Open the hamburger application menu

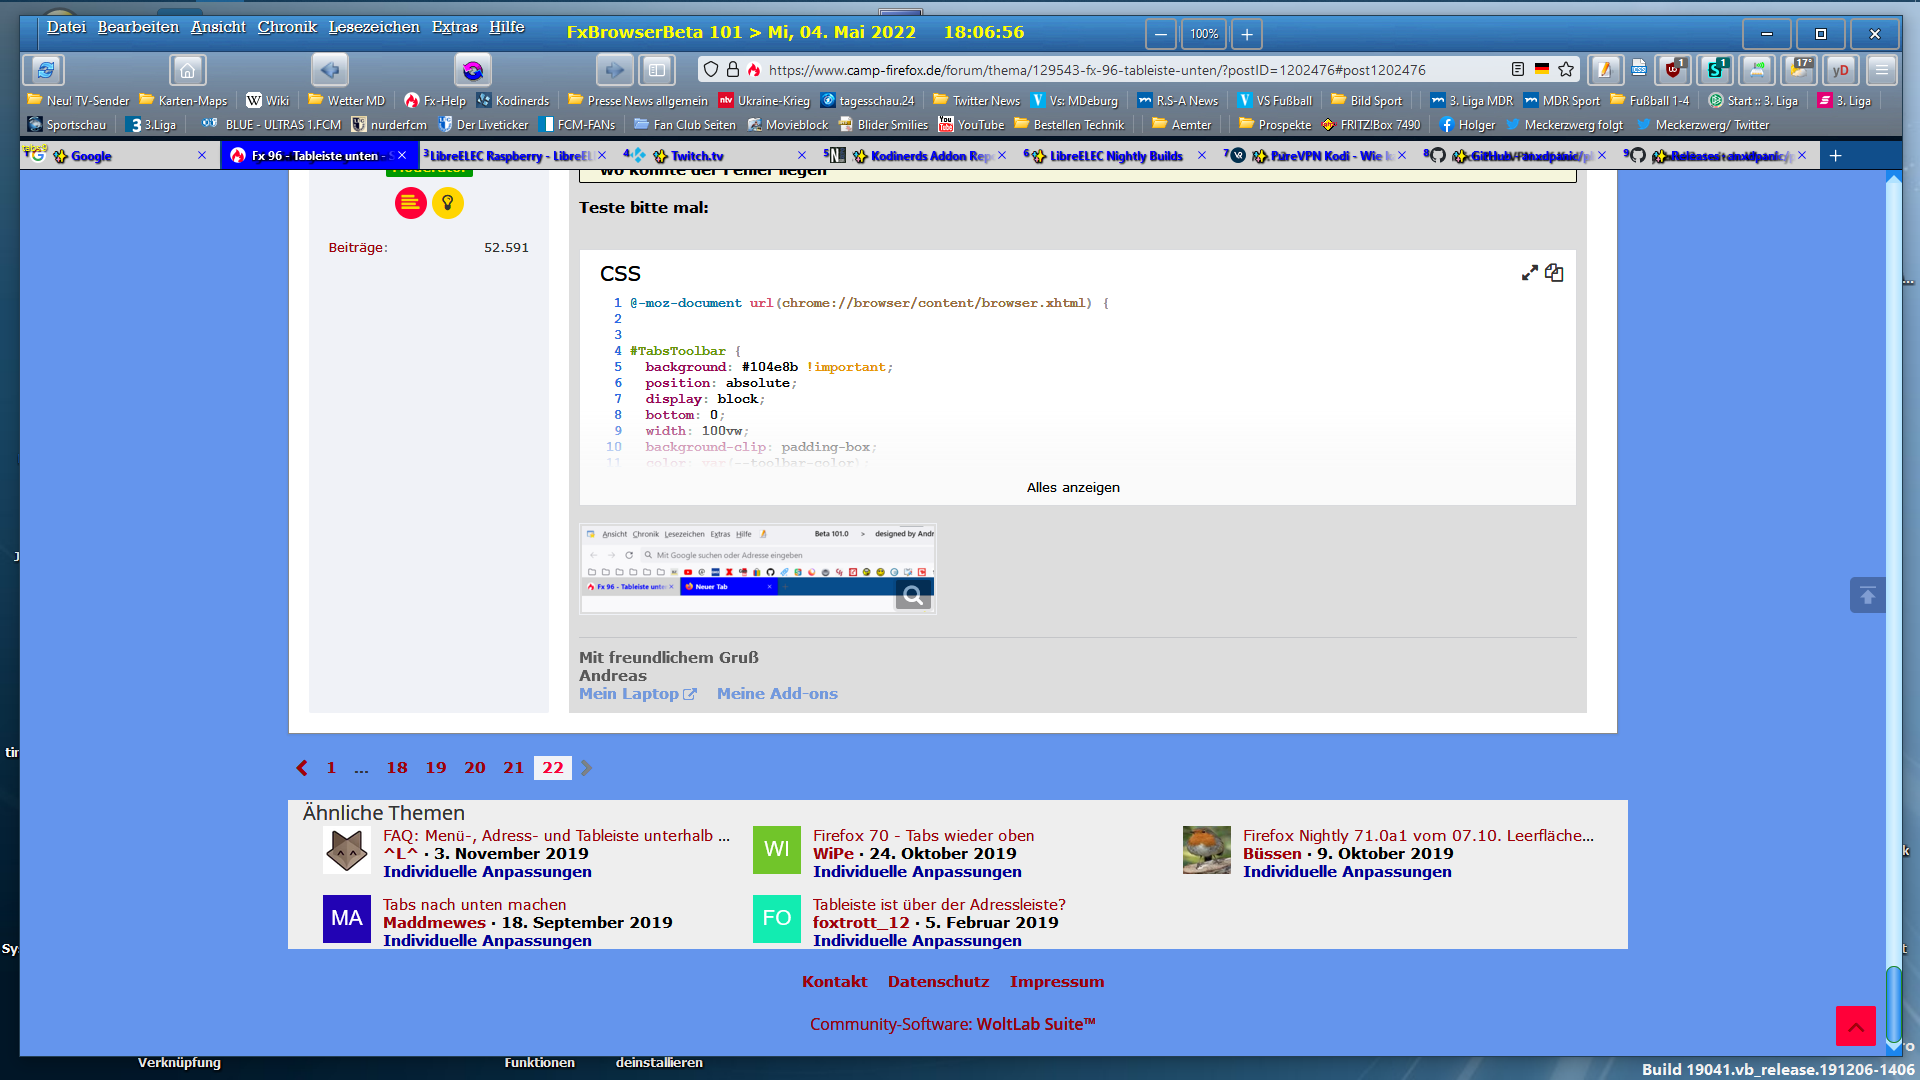pos(1881,70)
